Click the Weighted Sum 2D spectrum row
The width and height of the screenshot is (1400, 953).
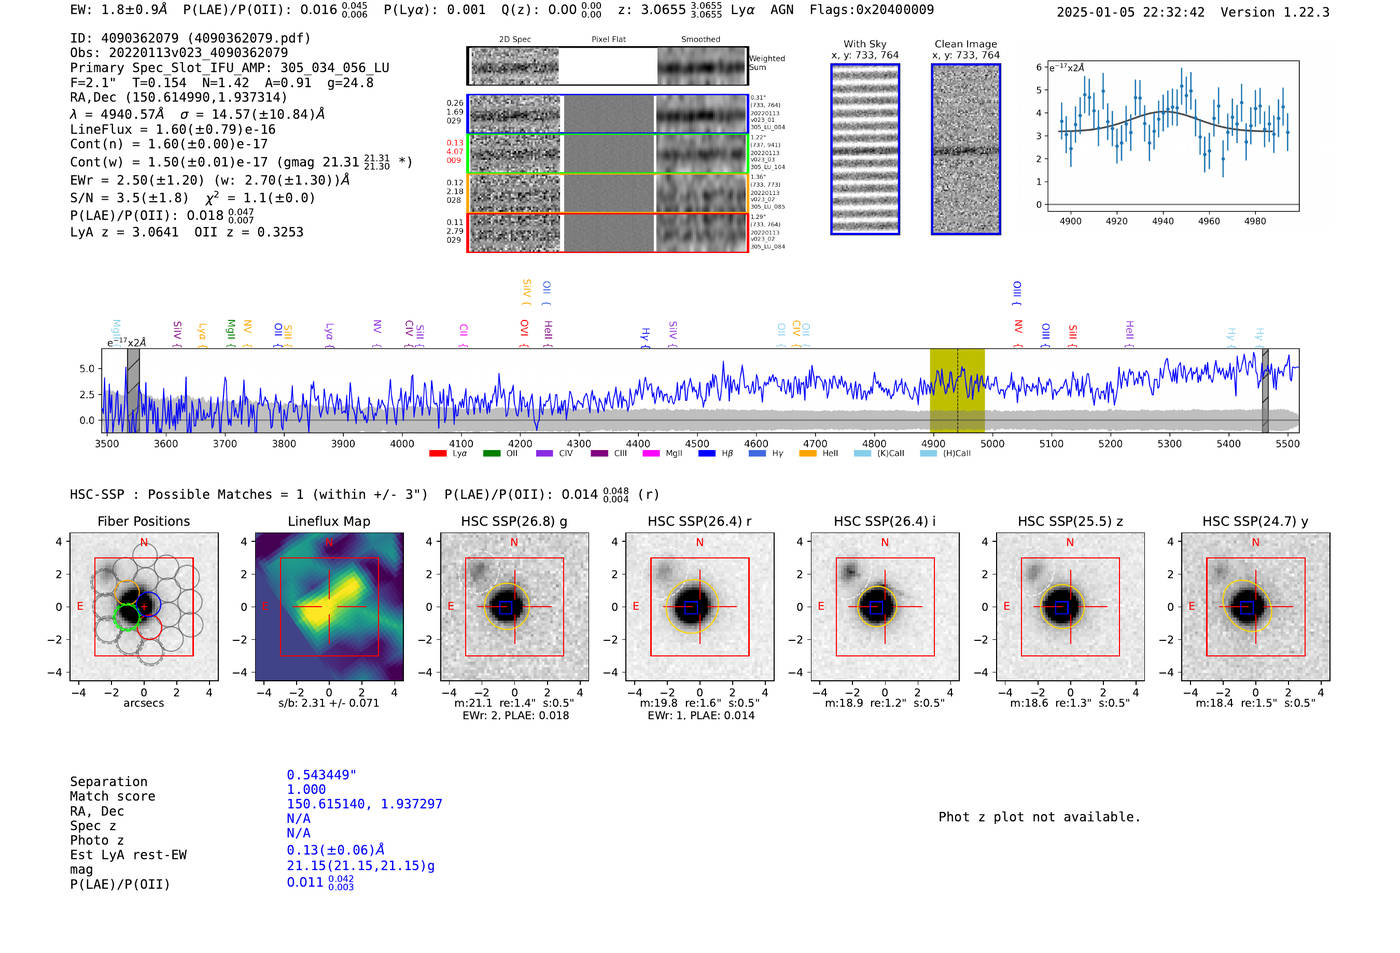pyautogui.click(x=608, y=66)
